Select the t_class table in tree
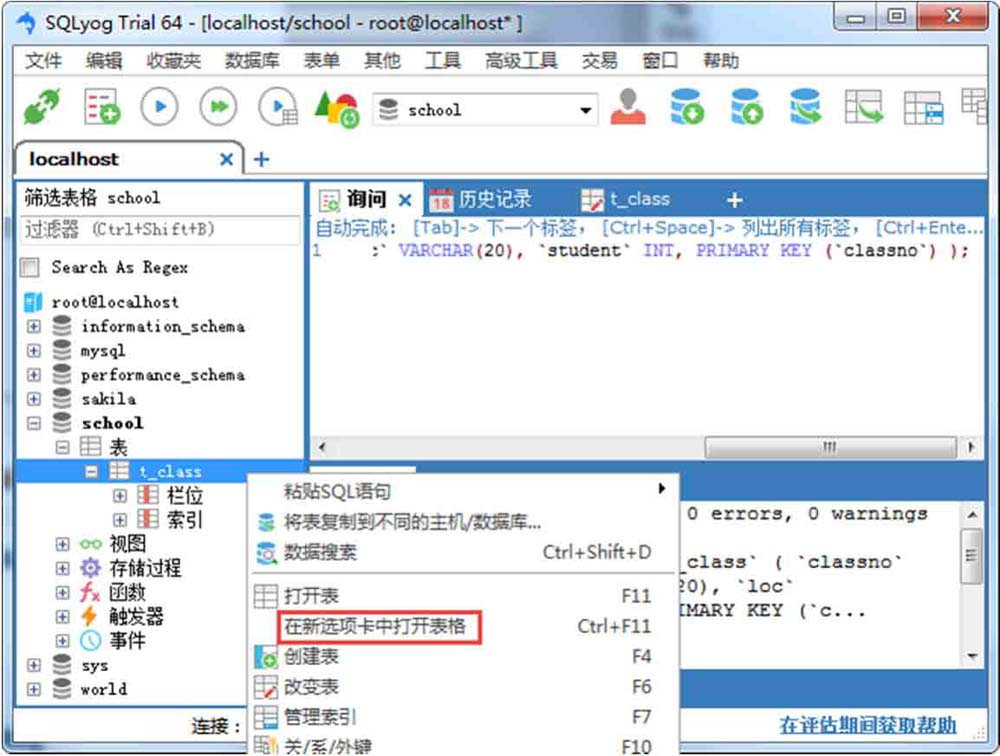Screen dimensions: 1000x756 click(x=170, y=471)
